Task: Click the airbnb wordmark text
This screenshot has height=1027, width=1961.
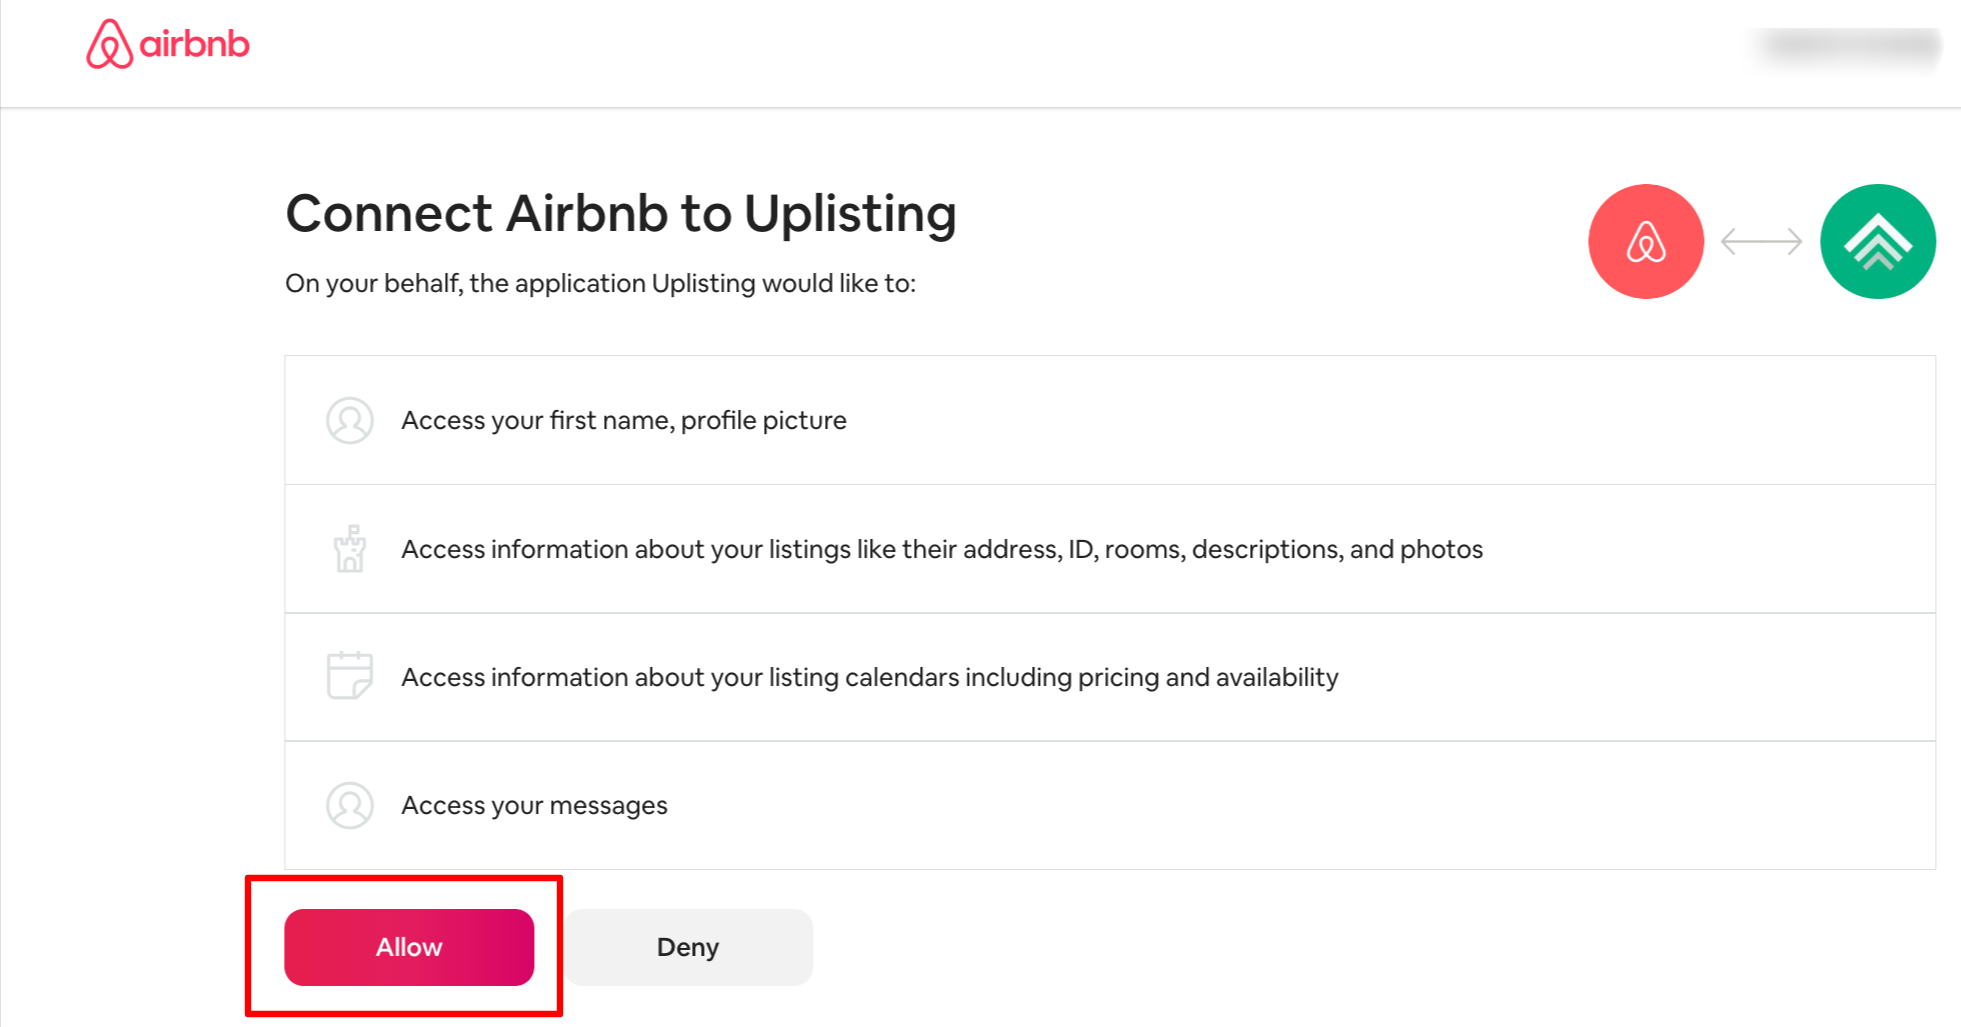Action: tap(194, 45)
